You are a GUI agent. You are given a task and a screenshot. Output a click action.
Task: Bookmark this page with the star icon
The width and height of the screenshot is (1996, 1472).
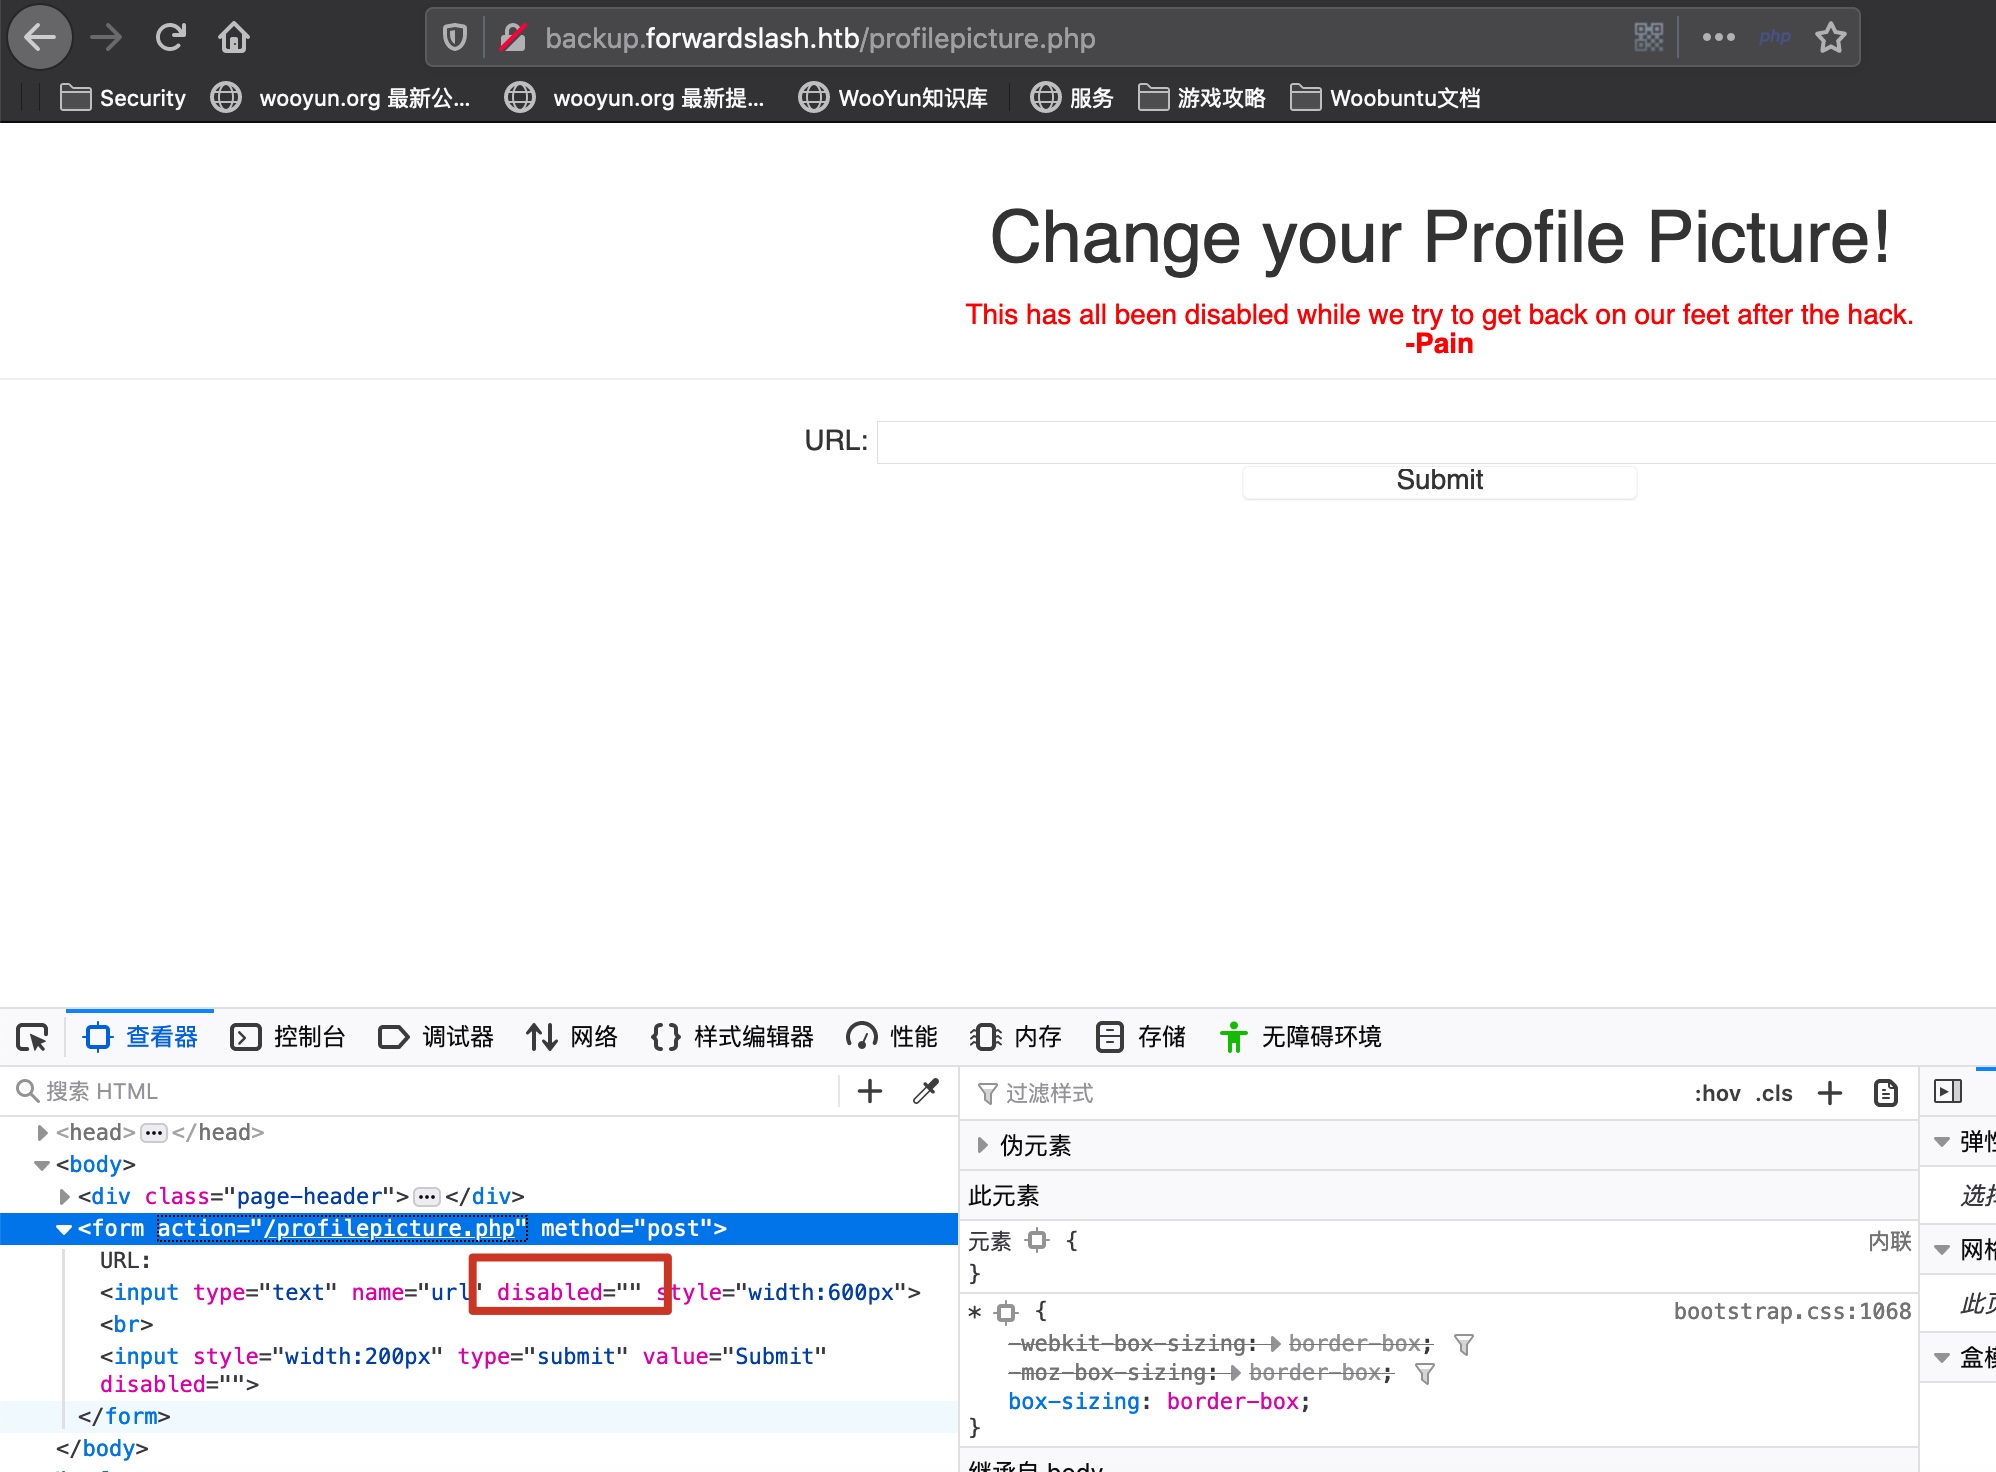tap(1831, 38)
